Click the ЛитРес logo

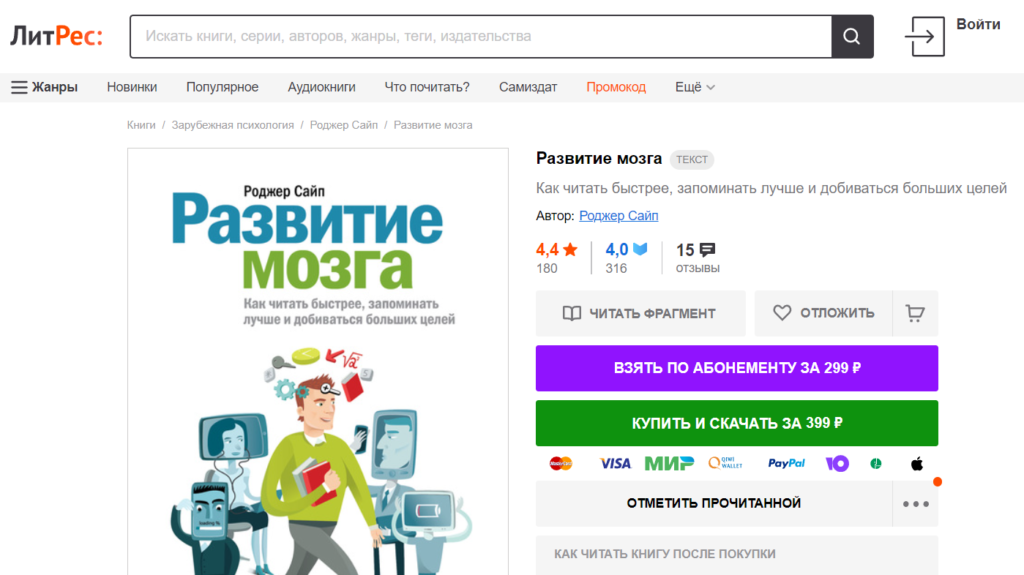[56, 36]
